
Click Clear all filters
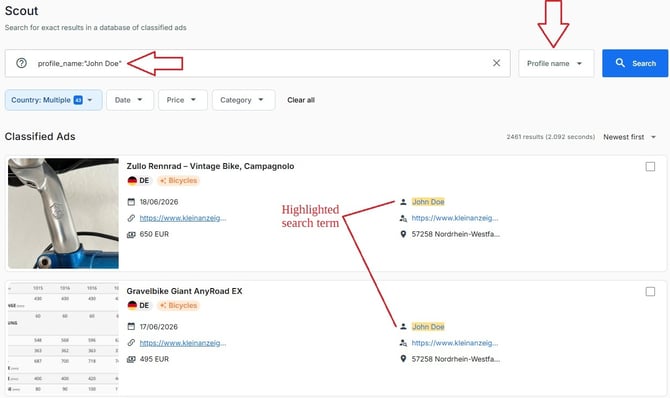tap(301, 100)
